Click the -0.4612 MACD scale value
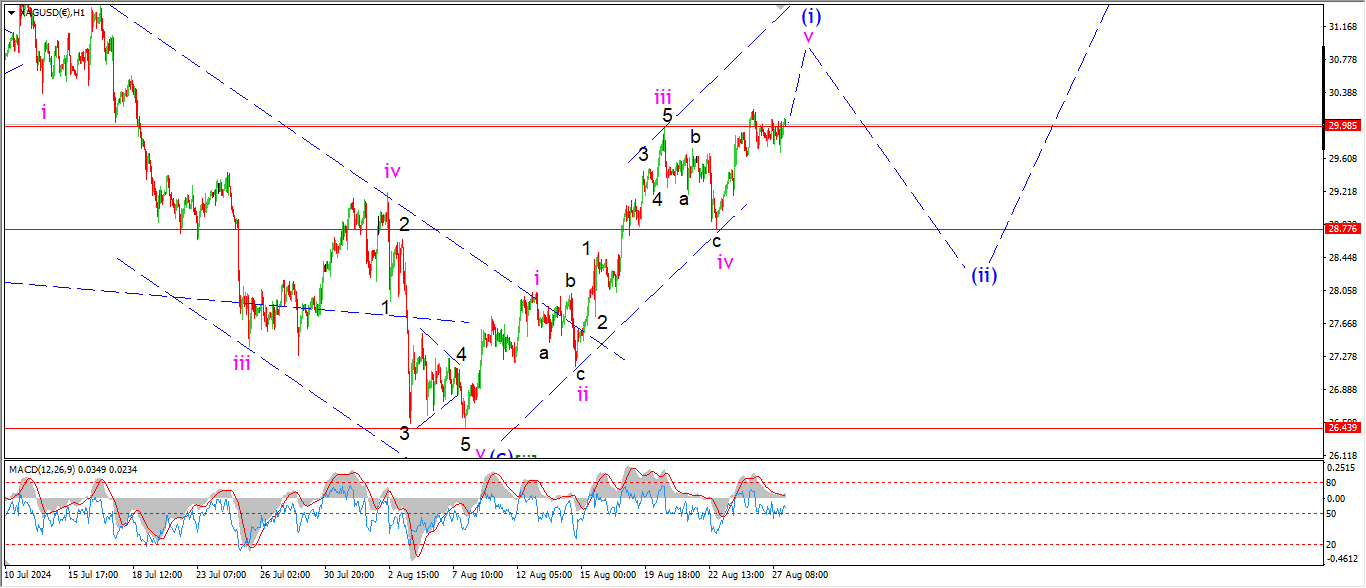 [x=1343, y=559]
